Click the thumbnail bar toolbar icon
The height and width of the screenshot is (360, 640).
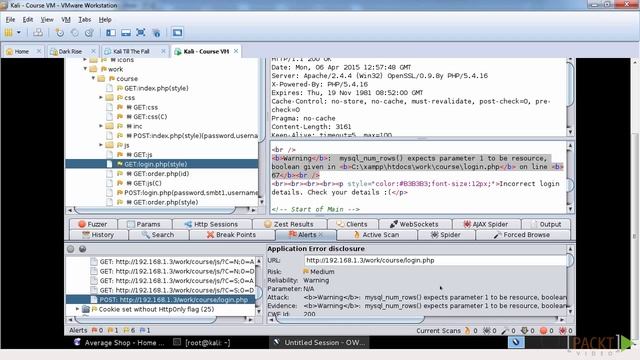tap(126, 33)
